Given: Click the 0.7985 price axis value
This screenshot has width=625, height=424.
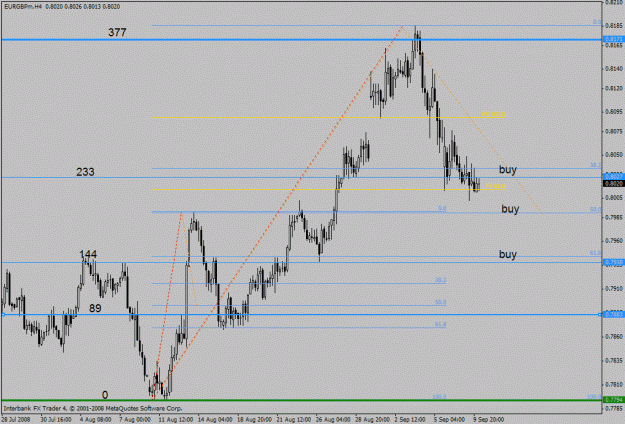Looking at the screenshot, I should point(614,217).
